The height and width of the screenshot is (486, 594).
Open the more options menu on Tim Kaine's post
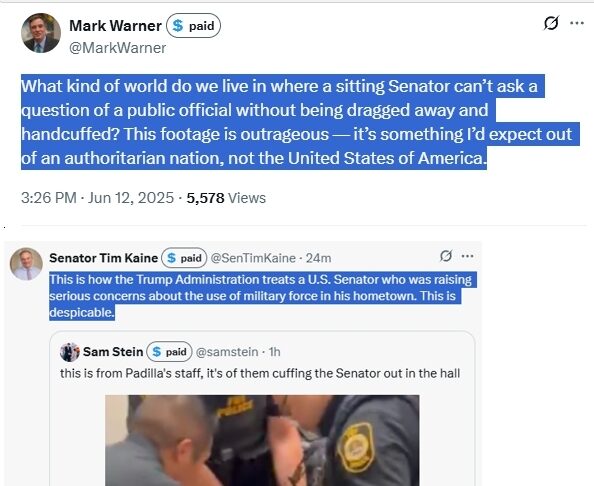coord(467,256)
